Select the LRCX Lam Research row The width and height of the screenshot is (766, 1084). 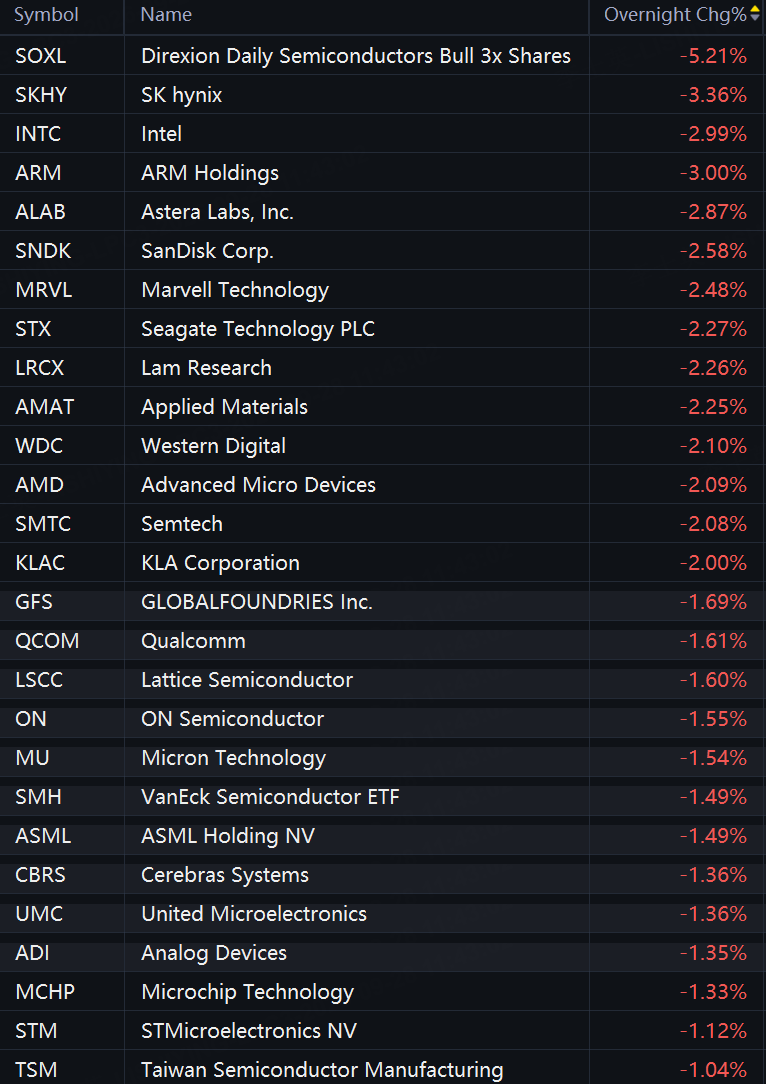tap(383, 368)
